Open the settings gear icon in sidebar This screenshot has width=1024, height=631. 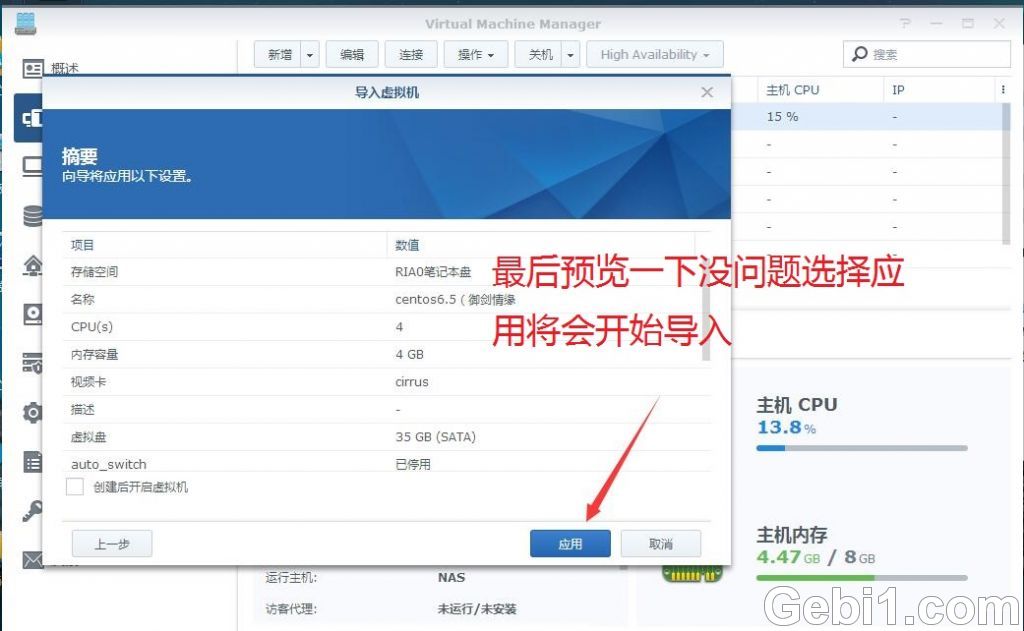click(x=33, y=410)
